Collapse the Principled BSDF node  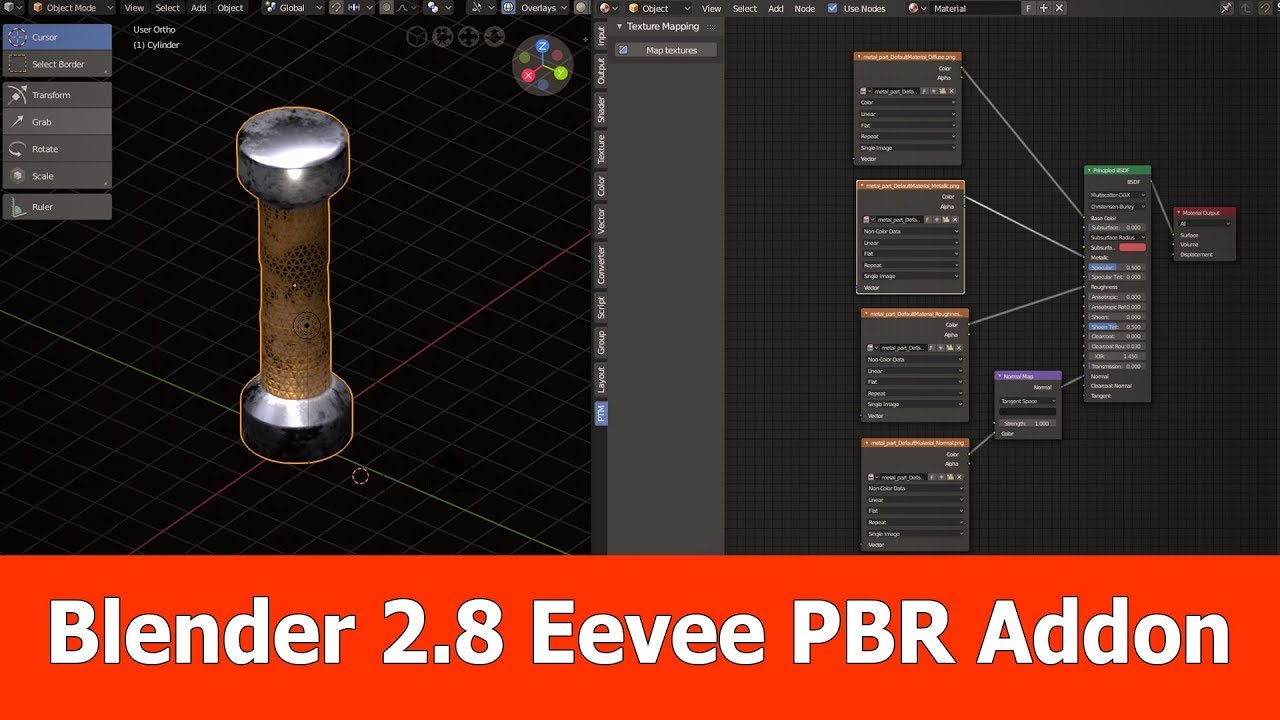pyautogui.click(x=1090, y=170)
